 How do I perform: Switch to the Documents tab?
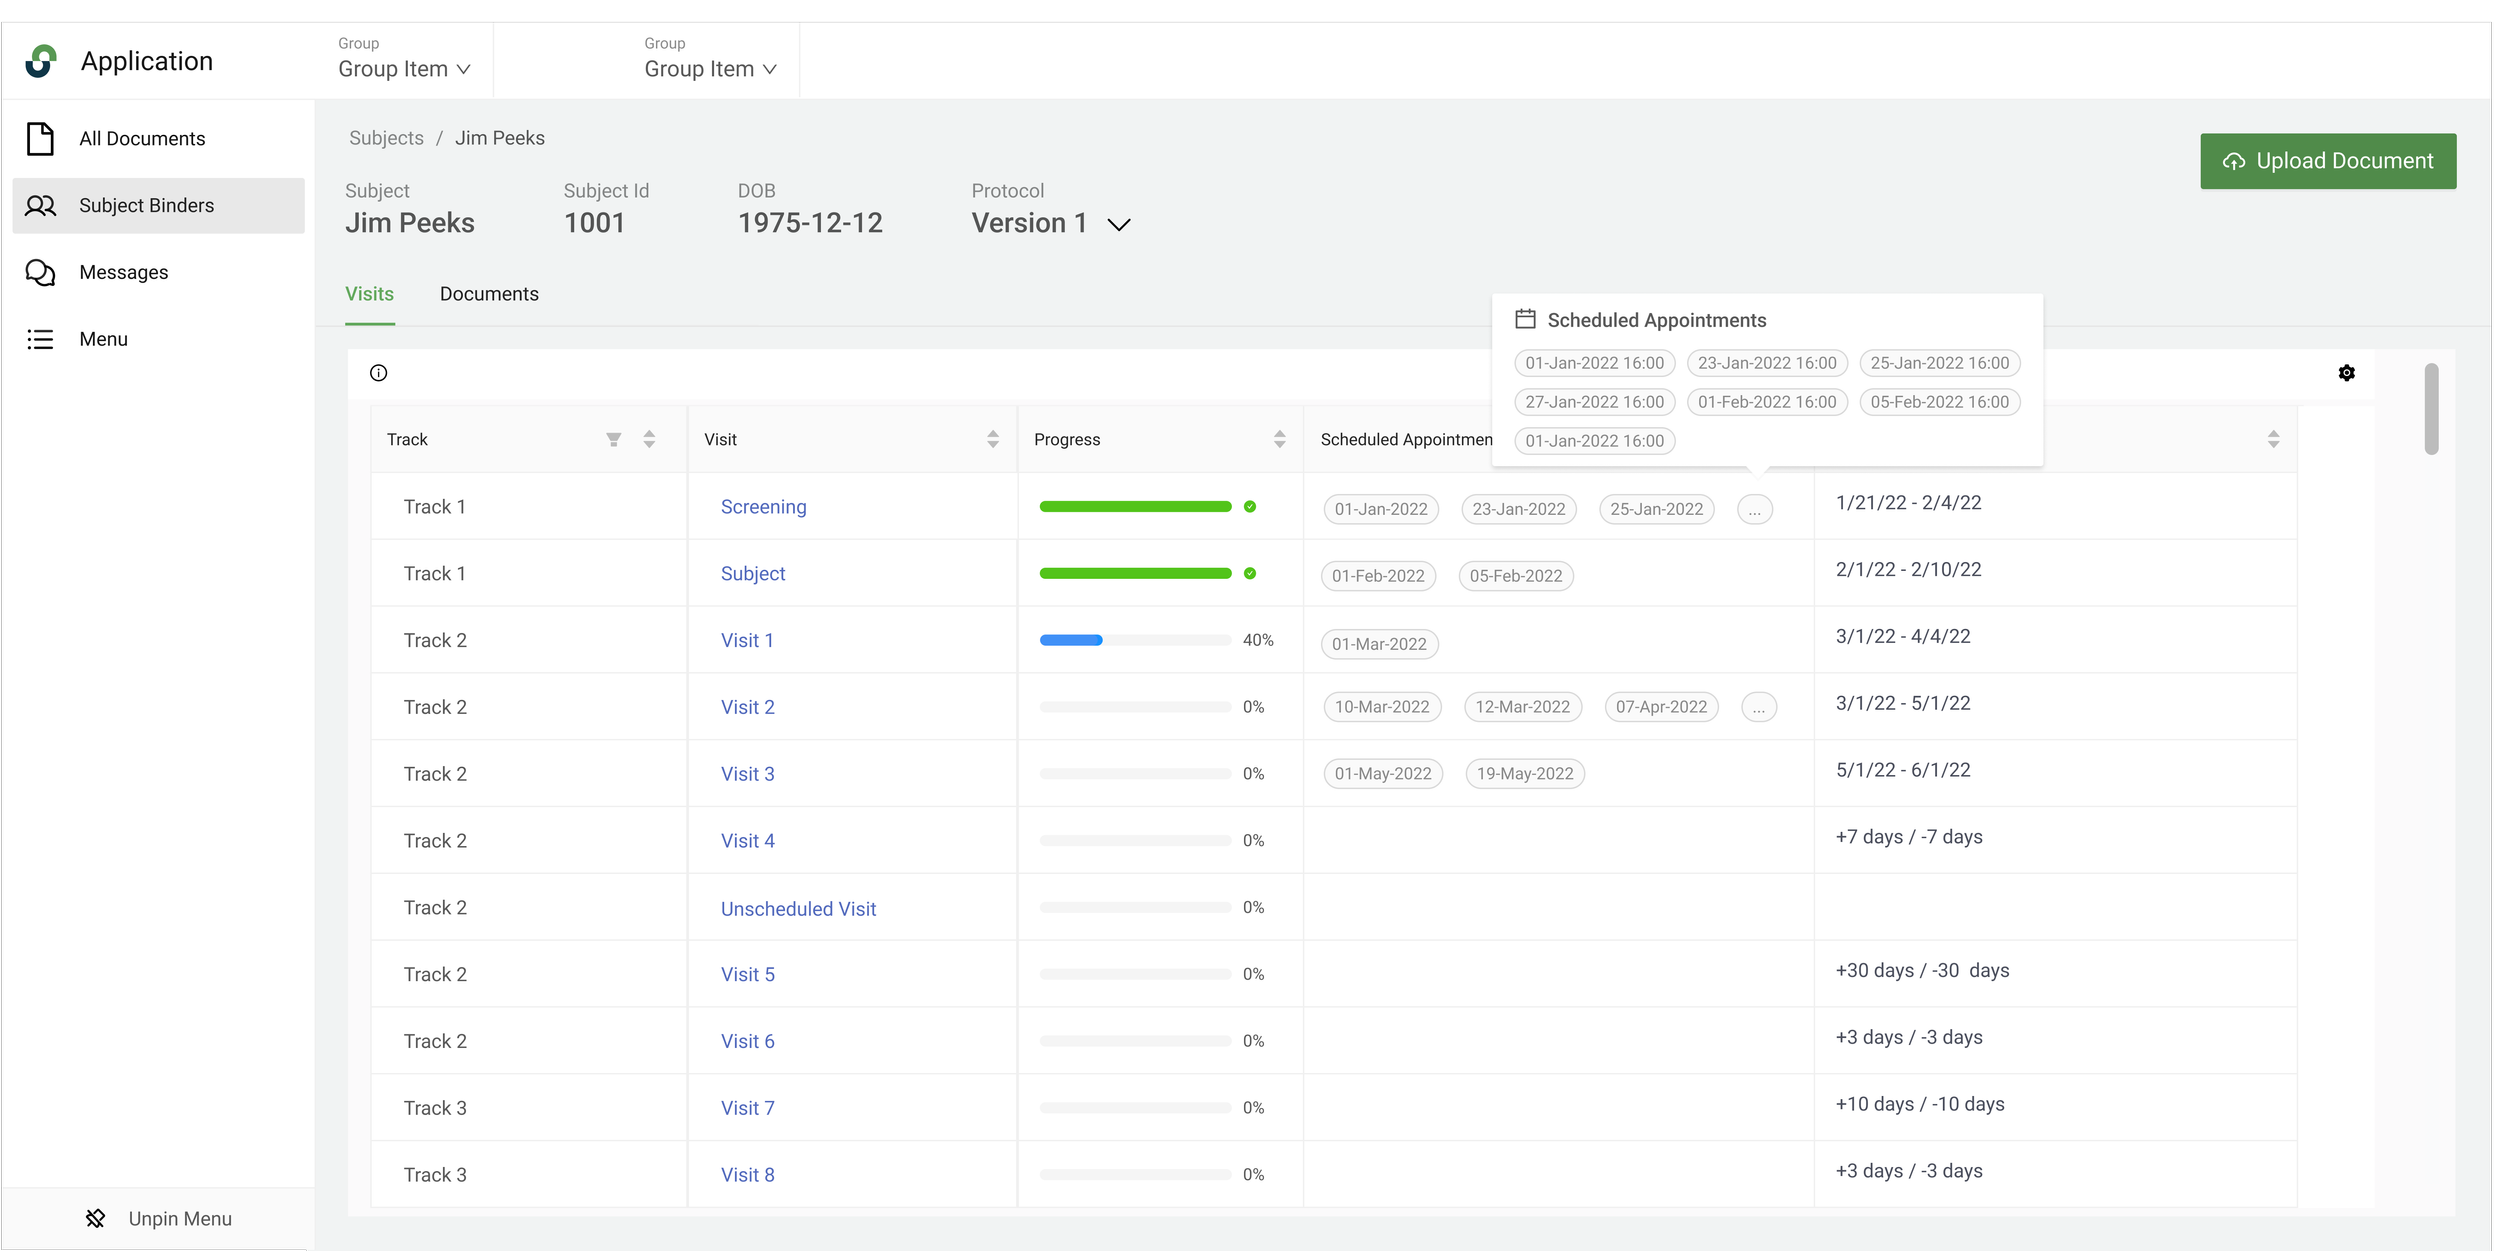pos(489,294)
